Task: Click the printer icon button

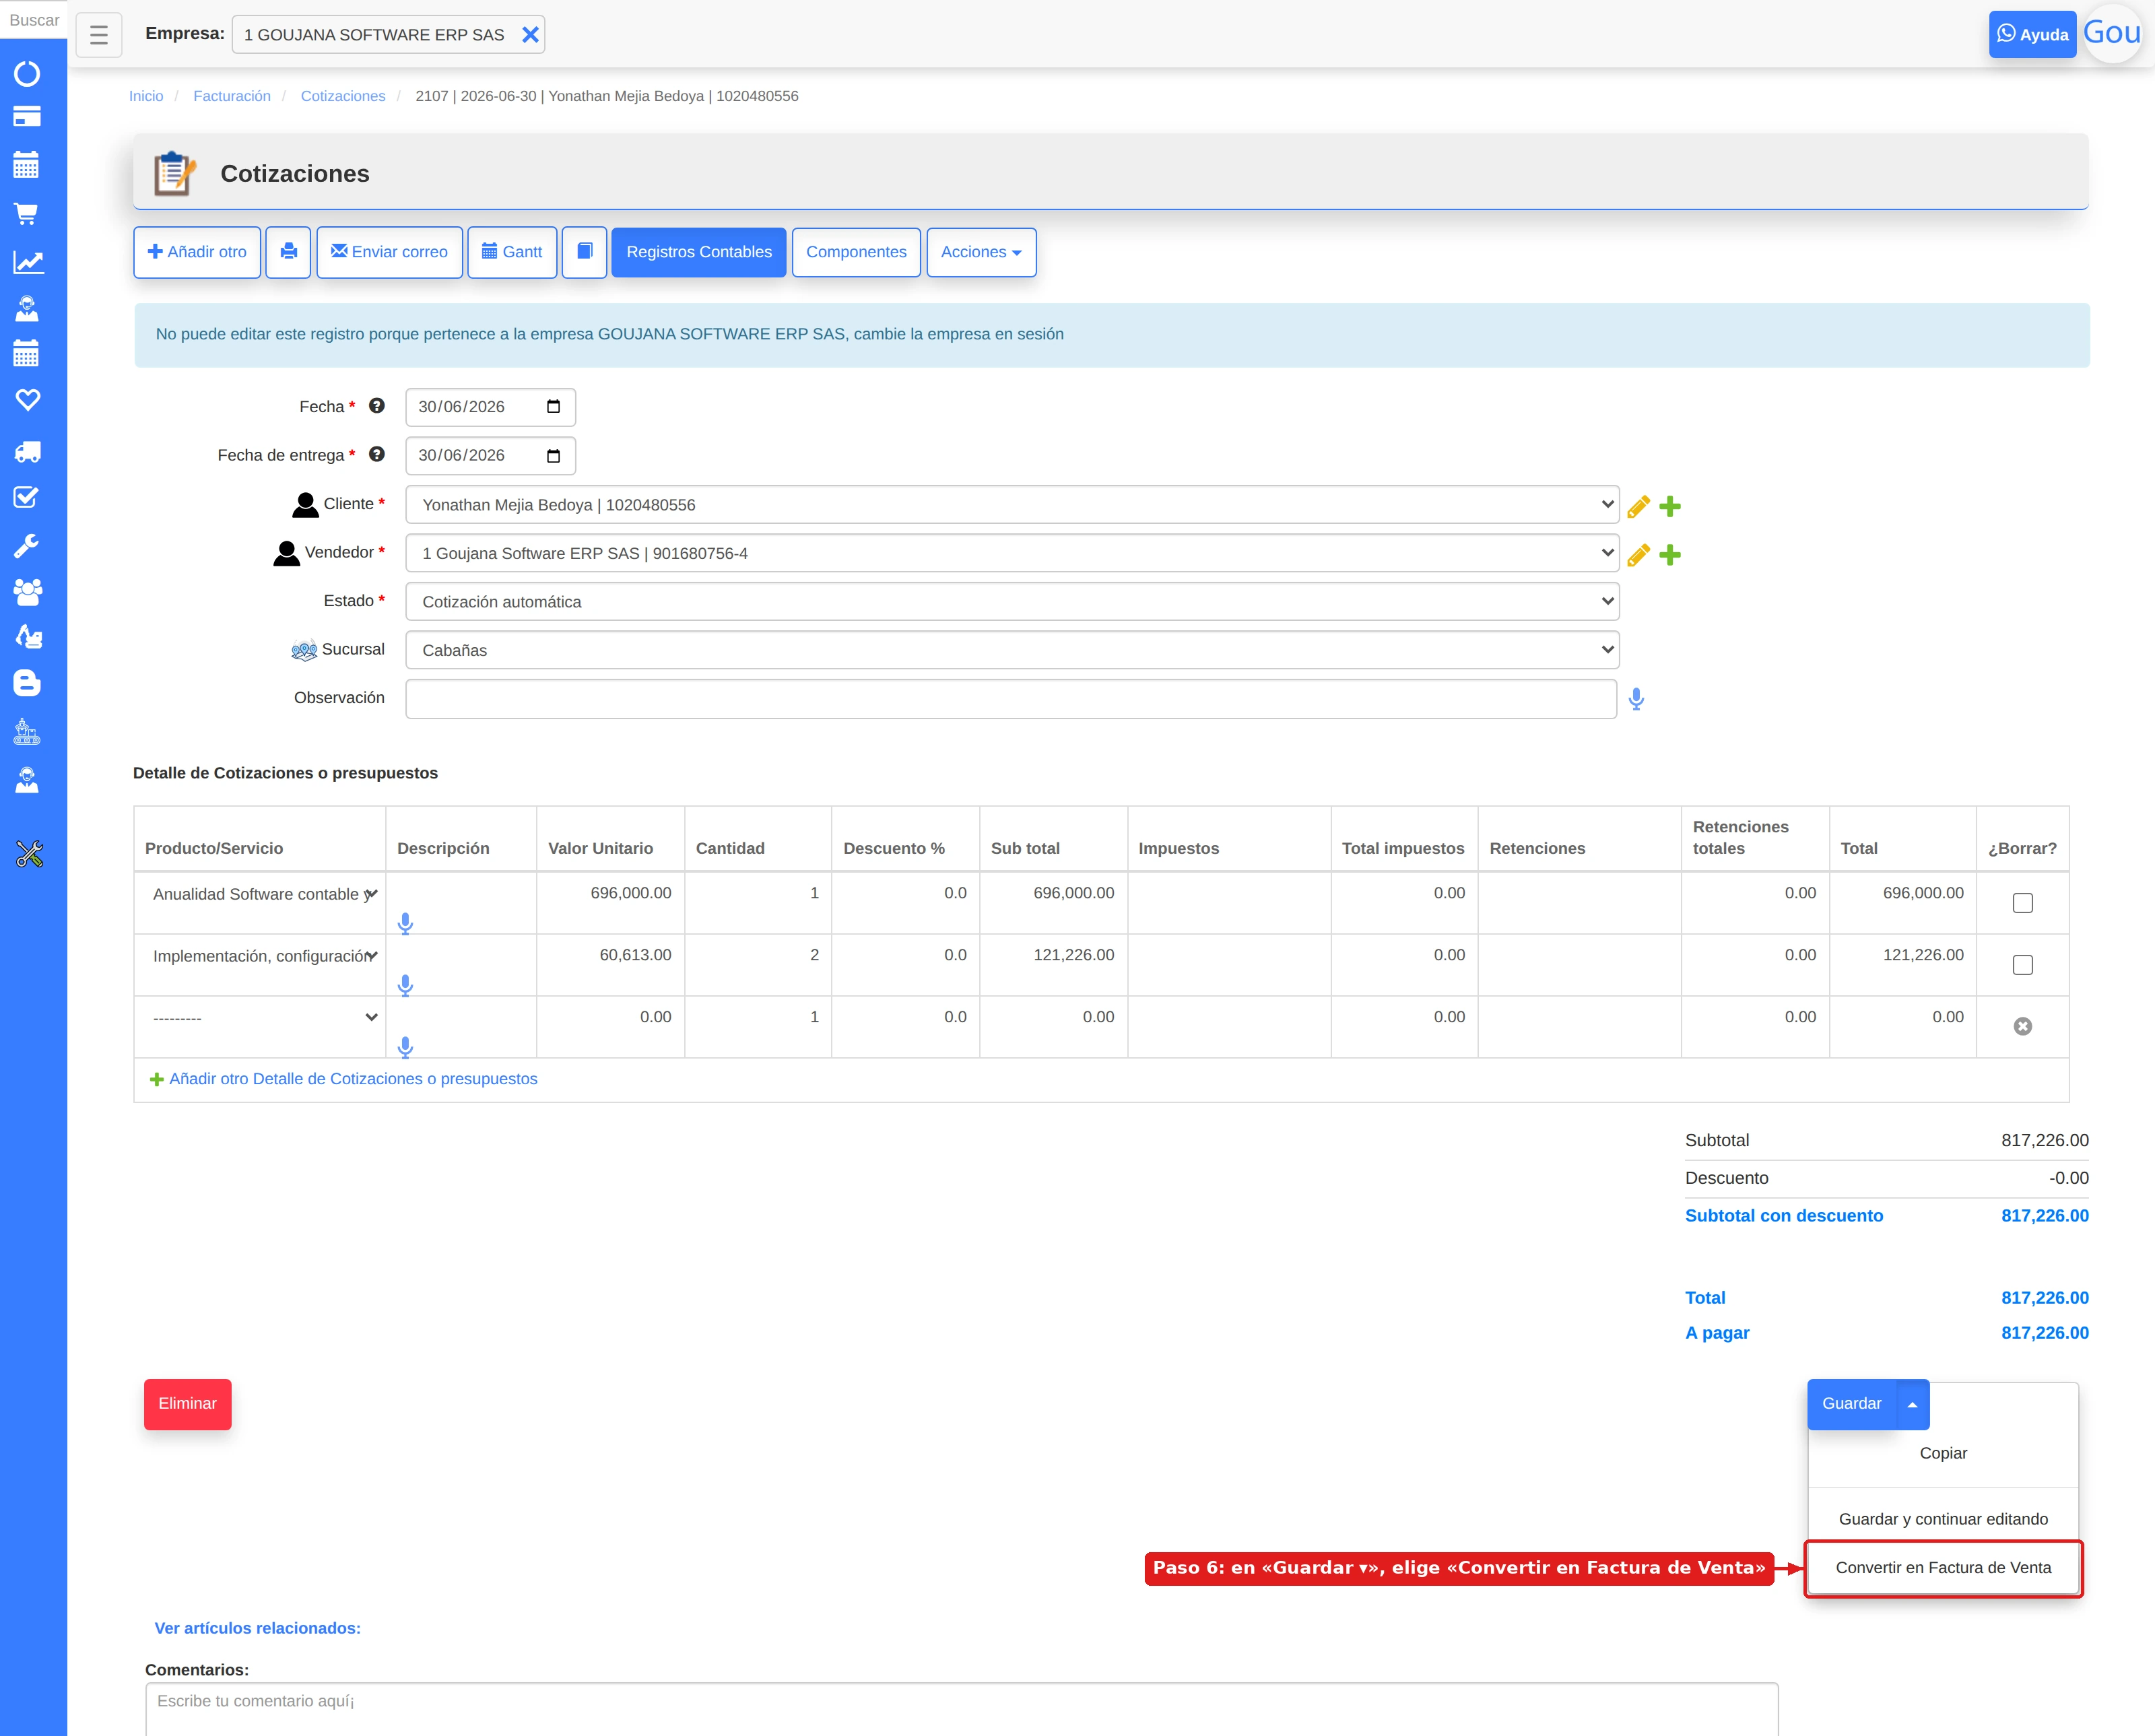Action: 288,252
